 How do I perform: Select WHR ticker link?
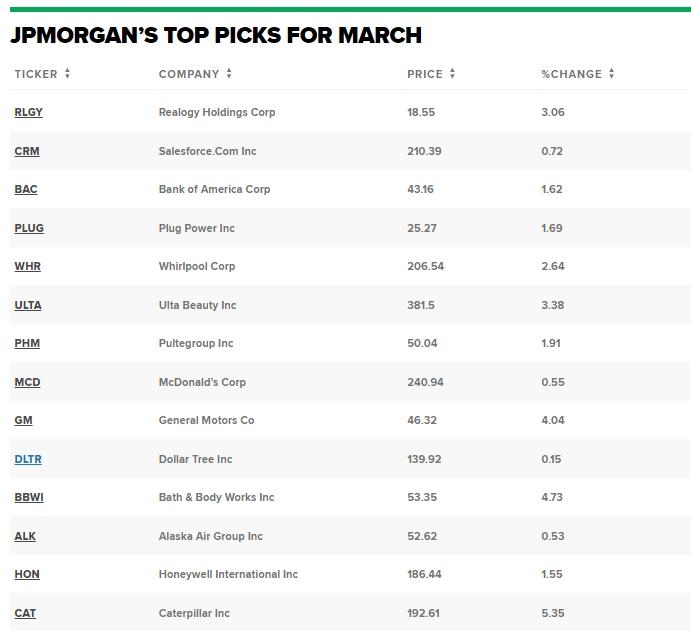coord(27,266)
